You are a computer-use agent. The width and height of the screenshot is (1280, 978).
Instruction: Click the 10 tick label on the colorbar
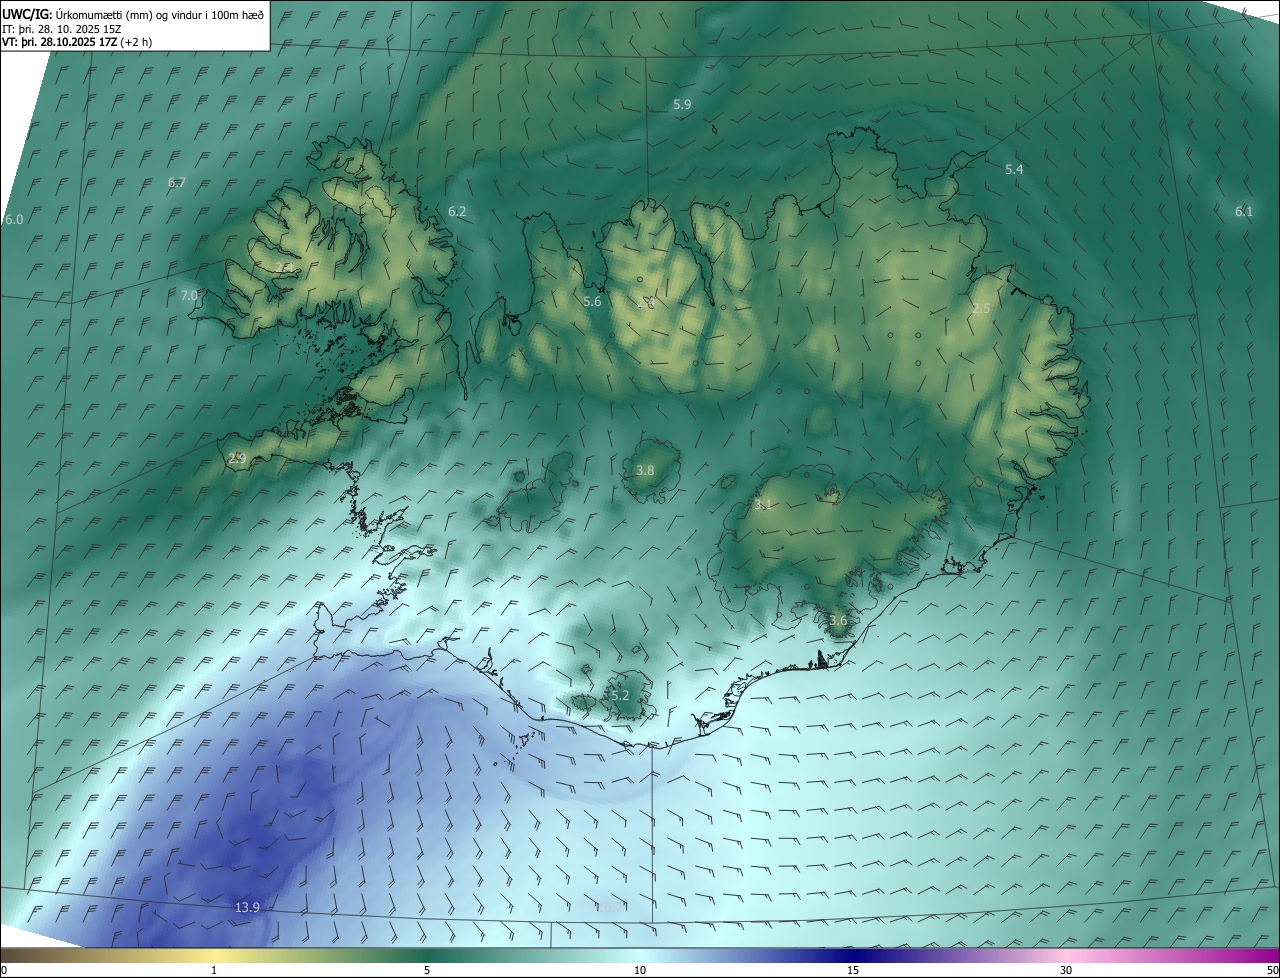click(x=640, y=970)
